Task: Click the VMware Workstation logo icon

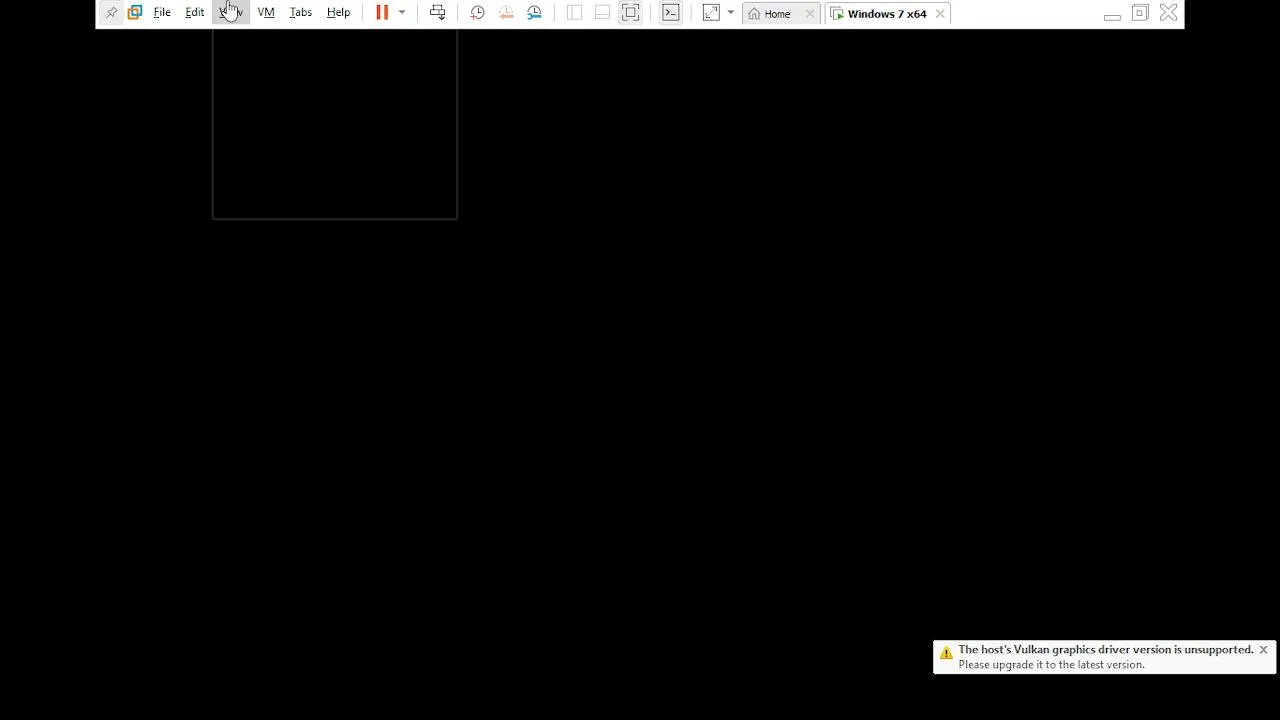Action: pos(135,13)
